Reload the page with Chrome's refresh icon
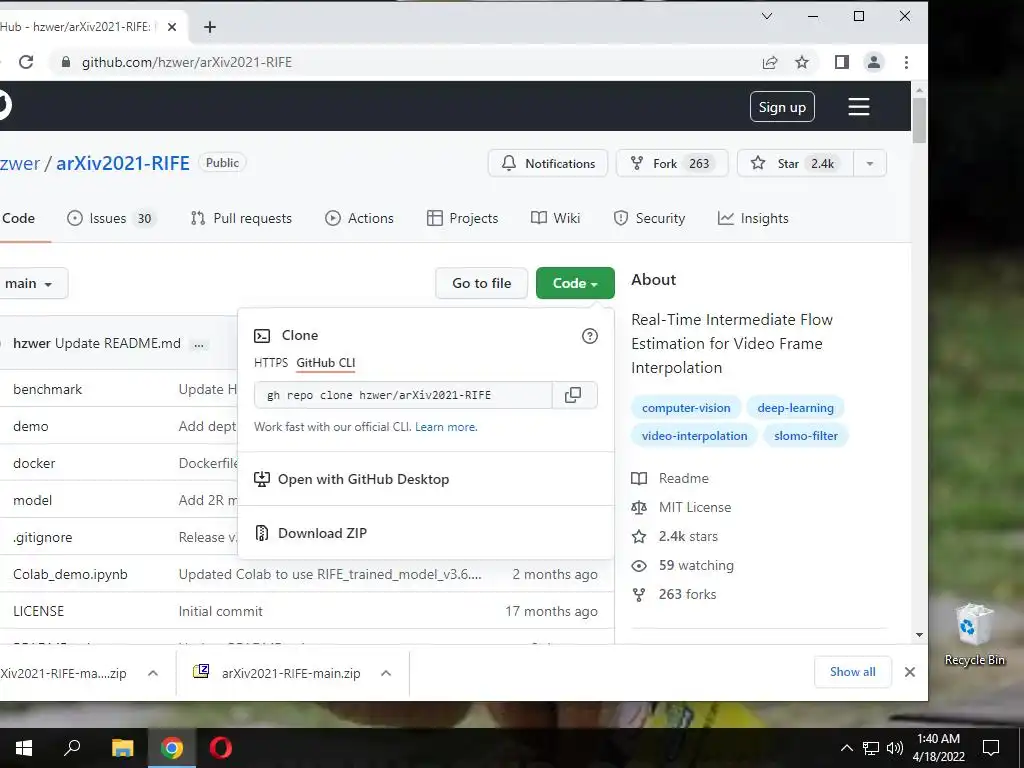This screenshot has height=768, width=1024. coord(26,62)
